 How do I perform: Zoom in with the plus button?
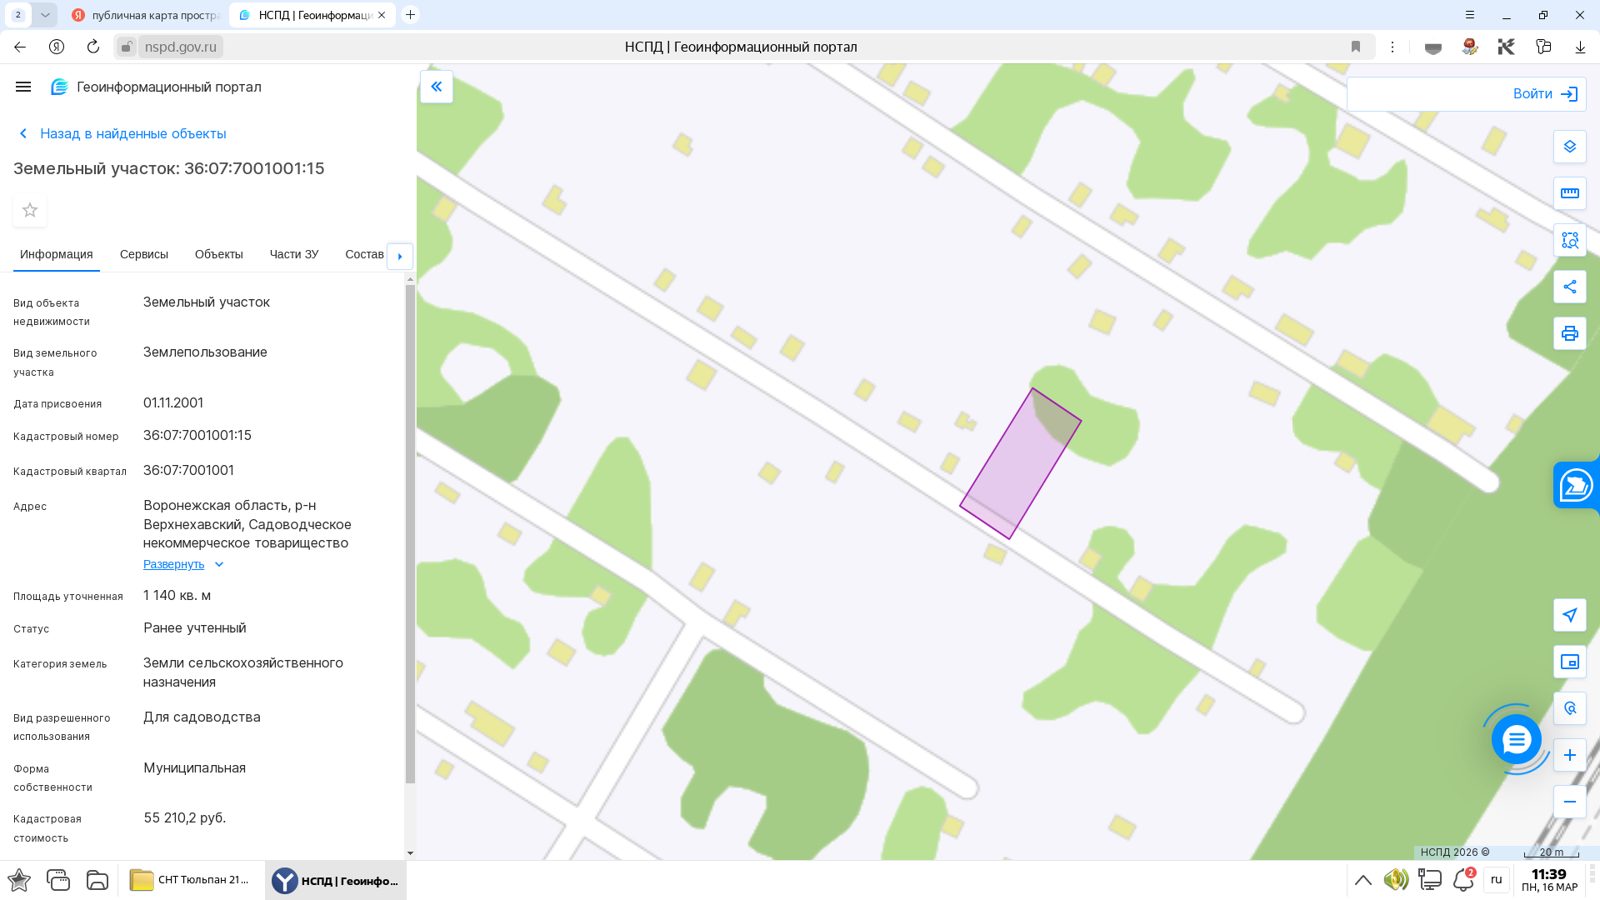click(1569, 755)
